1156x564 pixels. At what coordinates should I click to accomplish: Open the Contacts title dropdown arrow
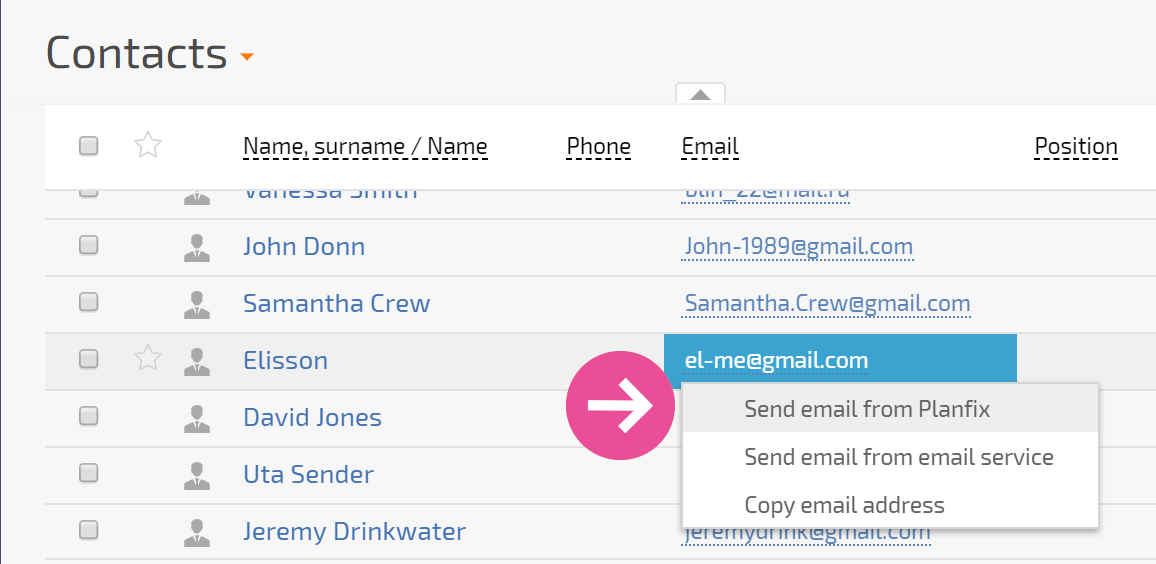point(247,57)
